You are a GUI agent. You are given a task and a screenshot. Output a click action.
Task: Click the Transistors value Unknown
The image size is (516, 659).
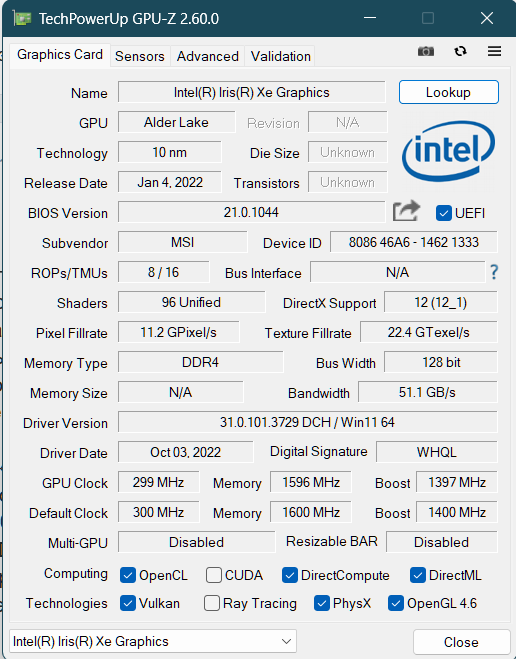[348, 182]
